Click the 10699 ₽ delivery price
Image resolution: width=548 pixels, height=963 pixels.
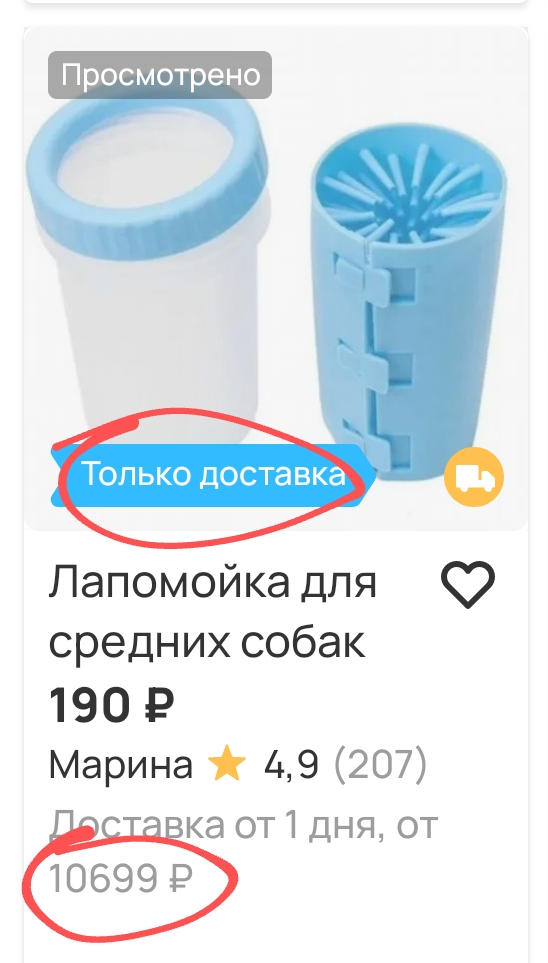120,878
